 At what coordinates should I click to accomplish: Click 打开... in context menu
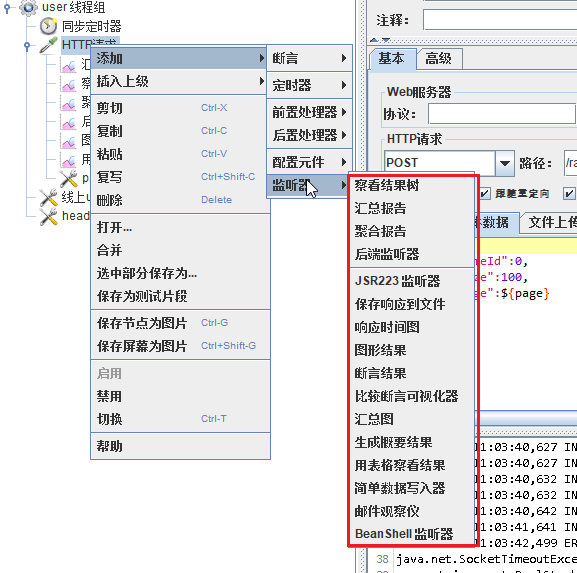point(179,227)
